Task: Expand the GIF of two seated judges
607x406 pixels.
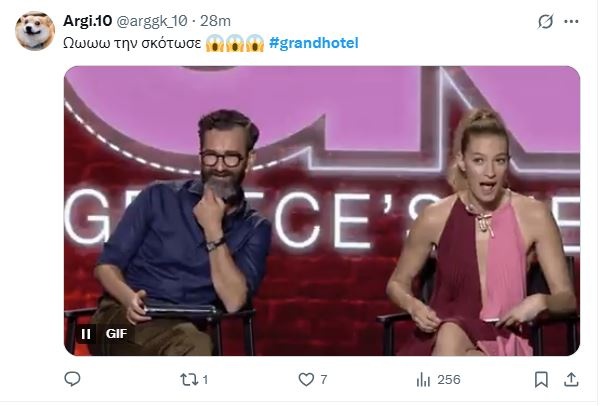Action: (x=322, y=210)
